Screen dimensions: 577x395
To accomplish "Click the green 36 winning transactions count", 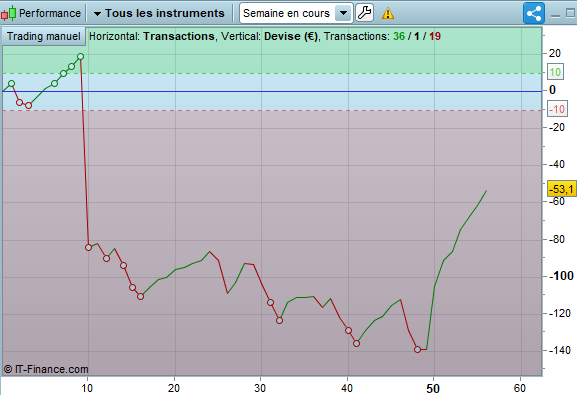I will [x=399, y=36].
